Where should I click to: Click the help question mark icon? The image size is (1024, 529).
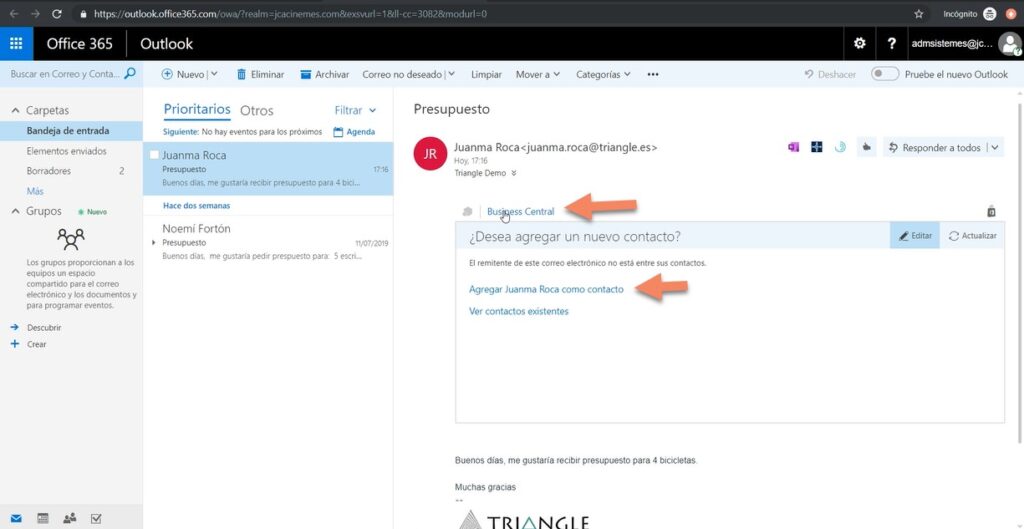890,44
